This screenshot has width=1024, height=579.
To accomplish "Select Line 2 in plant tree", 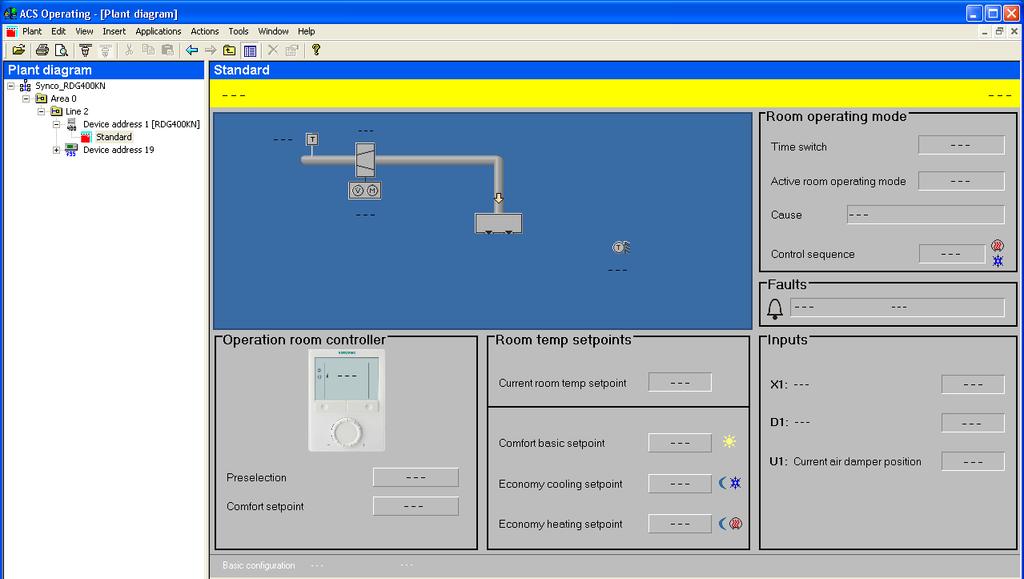I will coord(76,111).
